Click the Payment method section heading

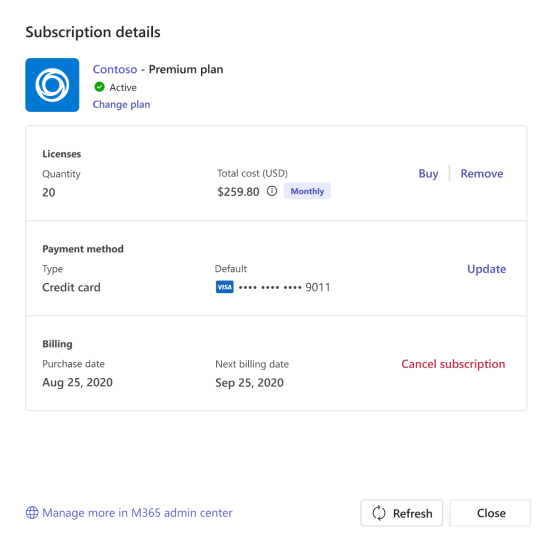pyautogui.click(x=83, y=249)
